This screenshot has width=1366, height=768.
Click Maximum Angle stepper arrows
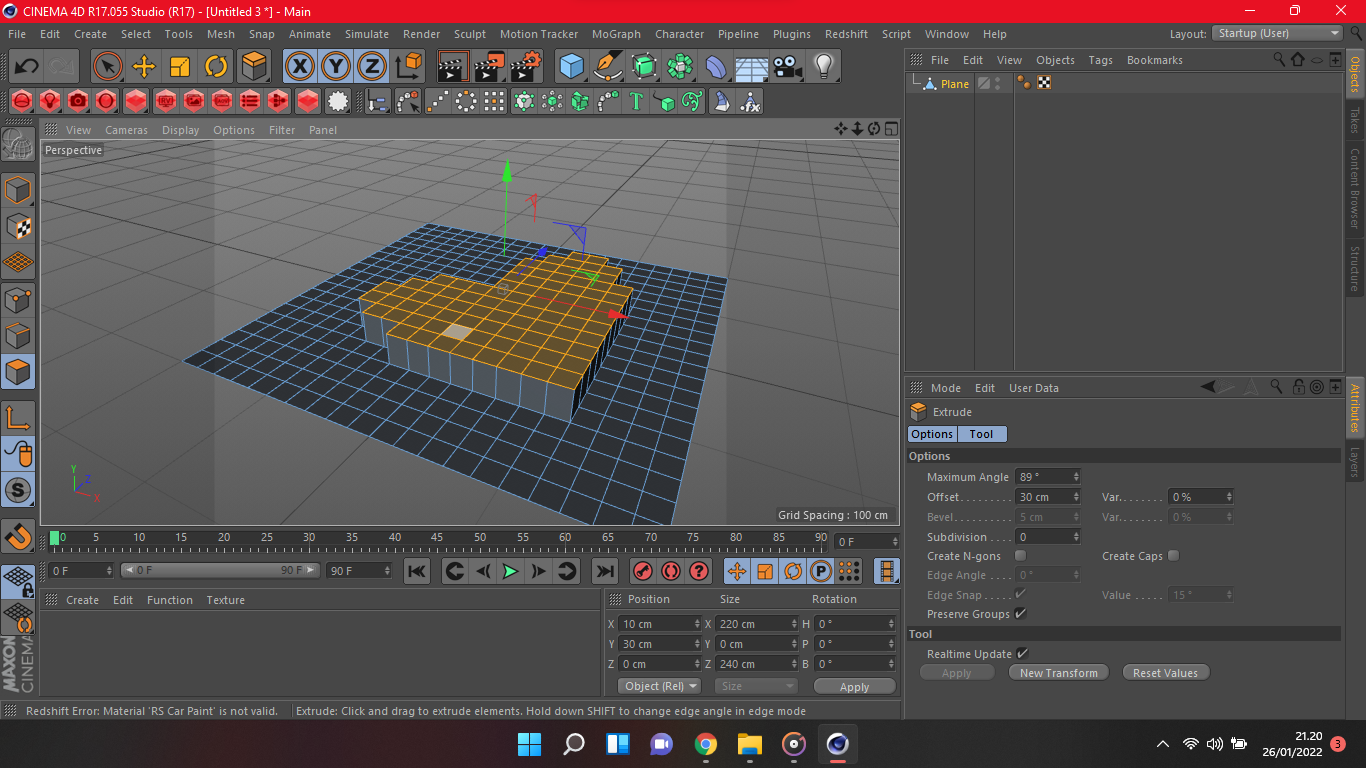point(1076,477)
